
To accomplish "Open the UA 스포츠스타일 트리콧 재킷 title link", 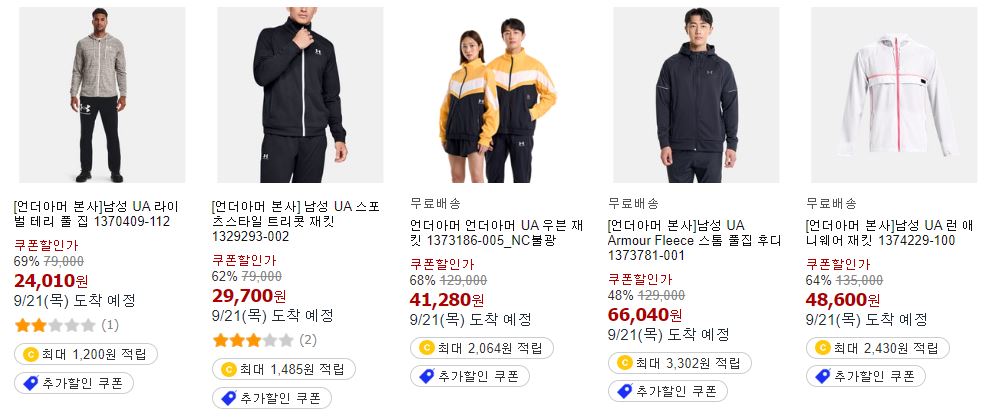I will point(296,222).
